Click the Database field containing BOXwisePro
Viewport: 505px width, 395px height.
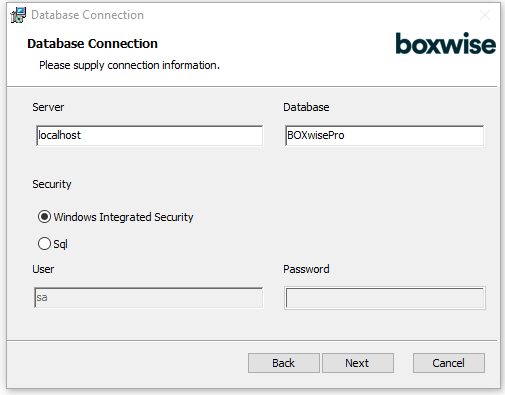pyautogui.click(x=385, y=135)
